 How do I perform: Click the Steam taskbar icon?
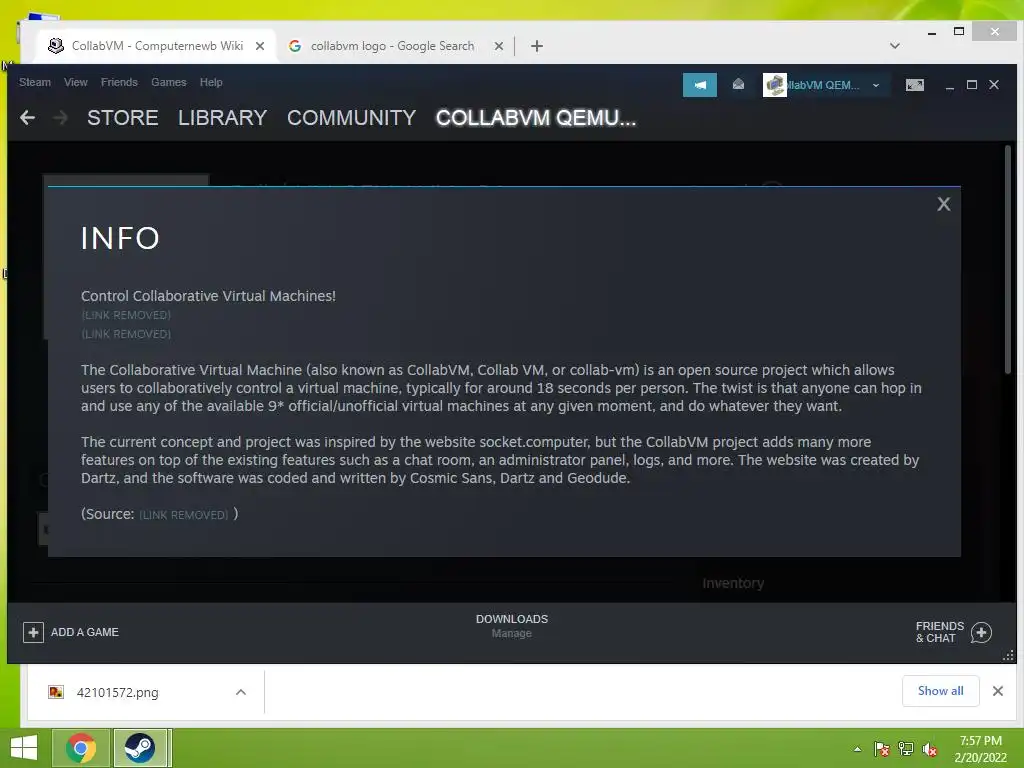point(140,748)
